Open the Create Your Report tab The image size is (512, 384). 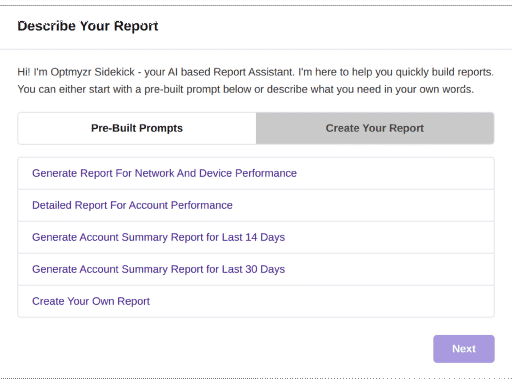coord(375,128)
